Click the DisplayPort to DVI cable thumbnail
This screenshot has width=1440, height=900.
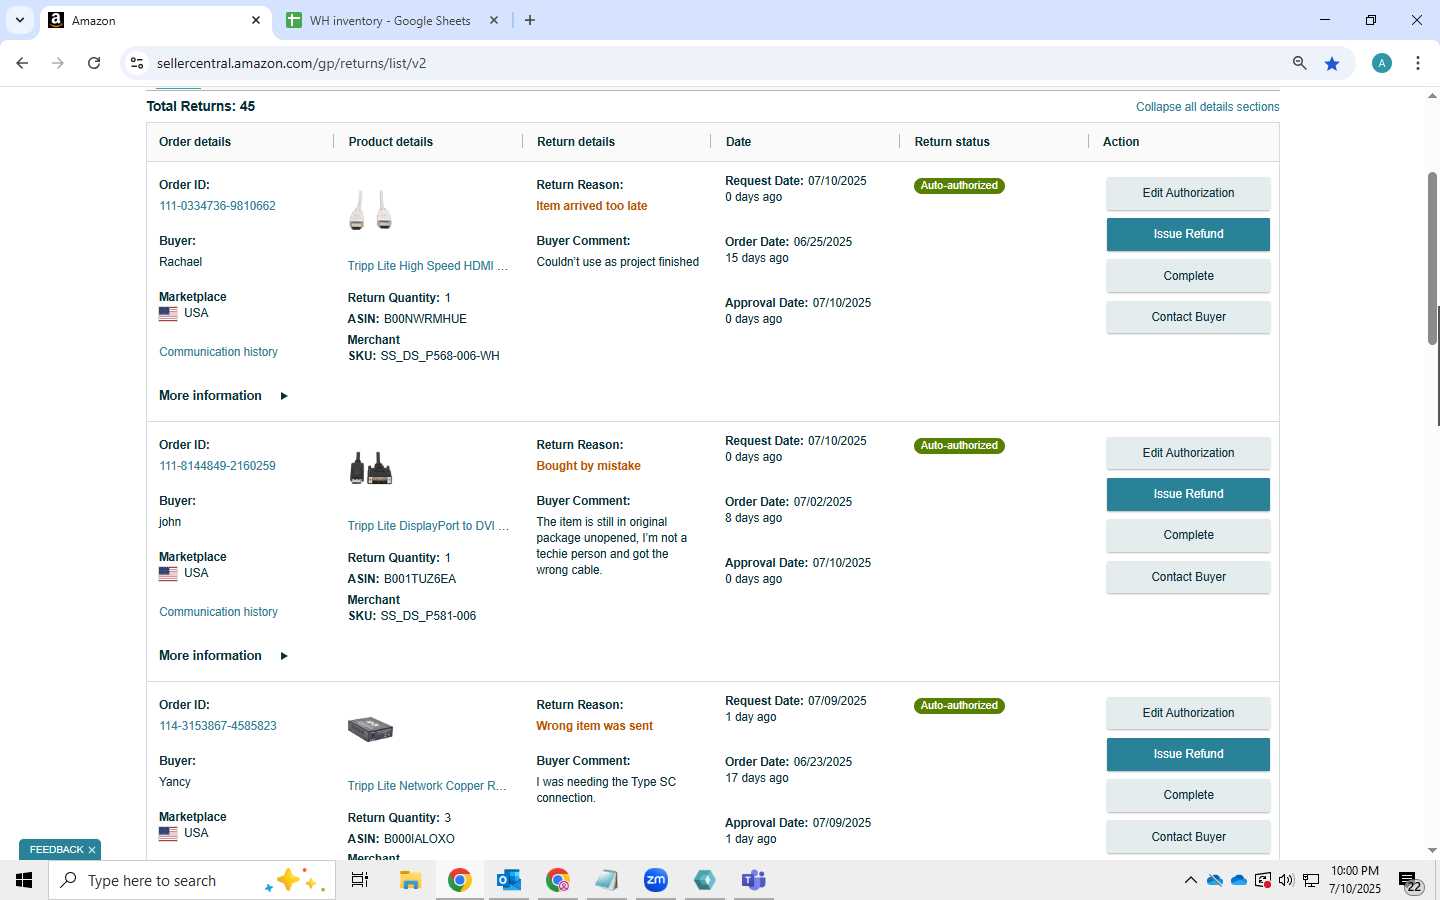tap(370, 469)
